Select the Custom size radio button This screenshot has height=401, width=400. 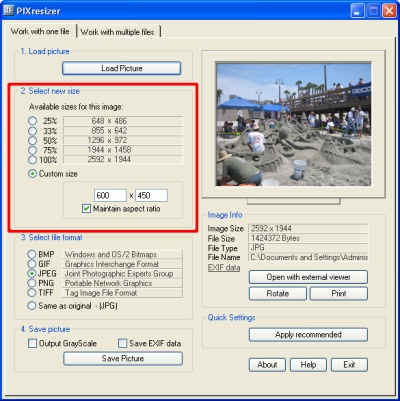(32, 174)
